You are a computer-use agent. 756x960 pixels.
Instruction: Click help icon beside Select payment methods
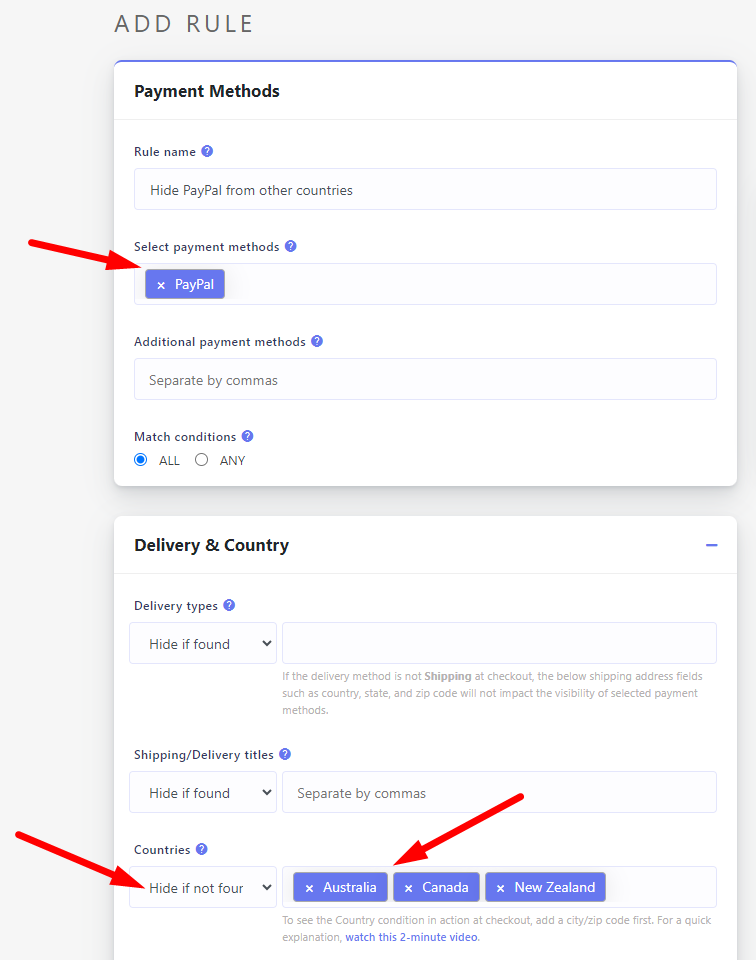click(x=291, y=246)
